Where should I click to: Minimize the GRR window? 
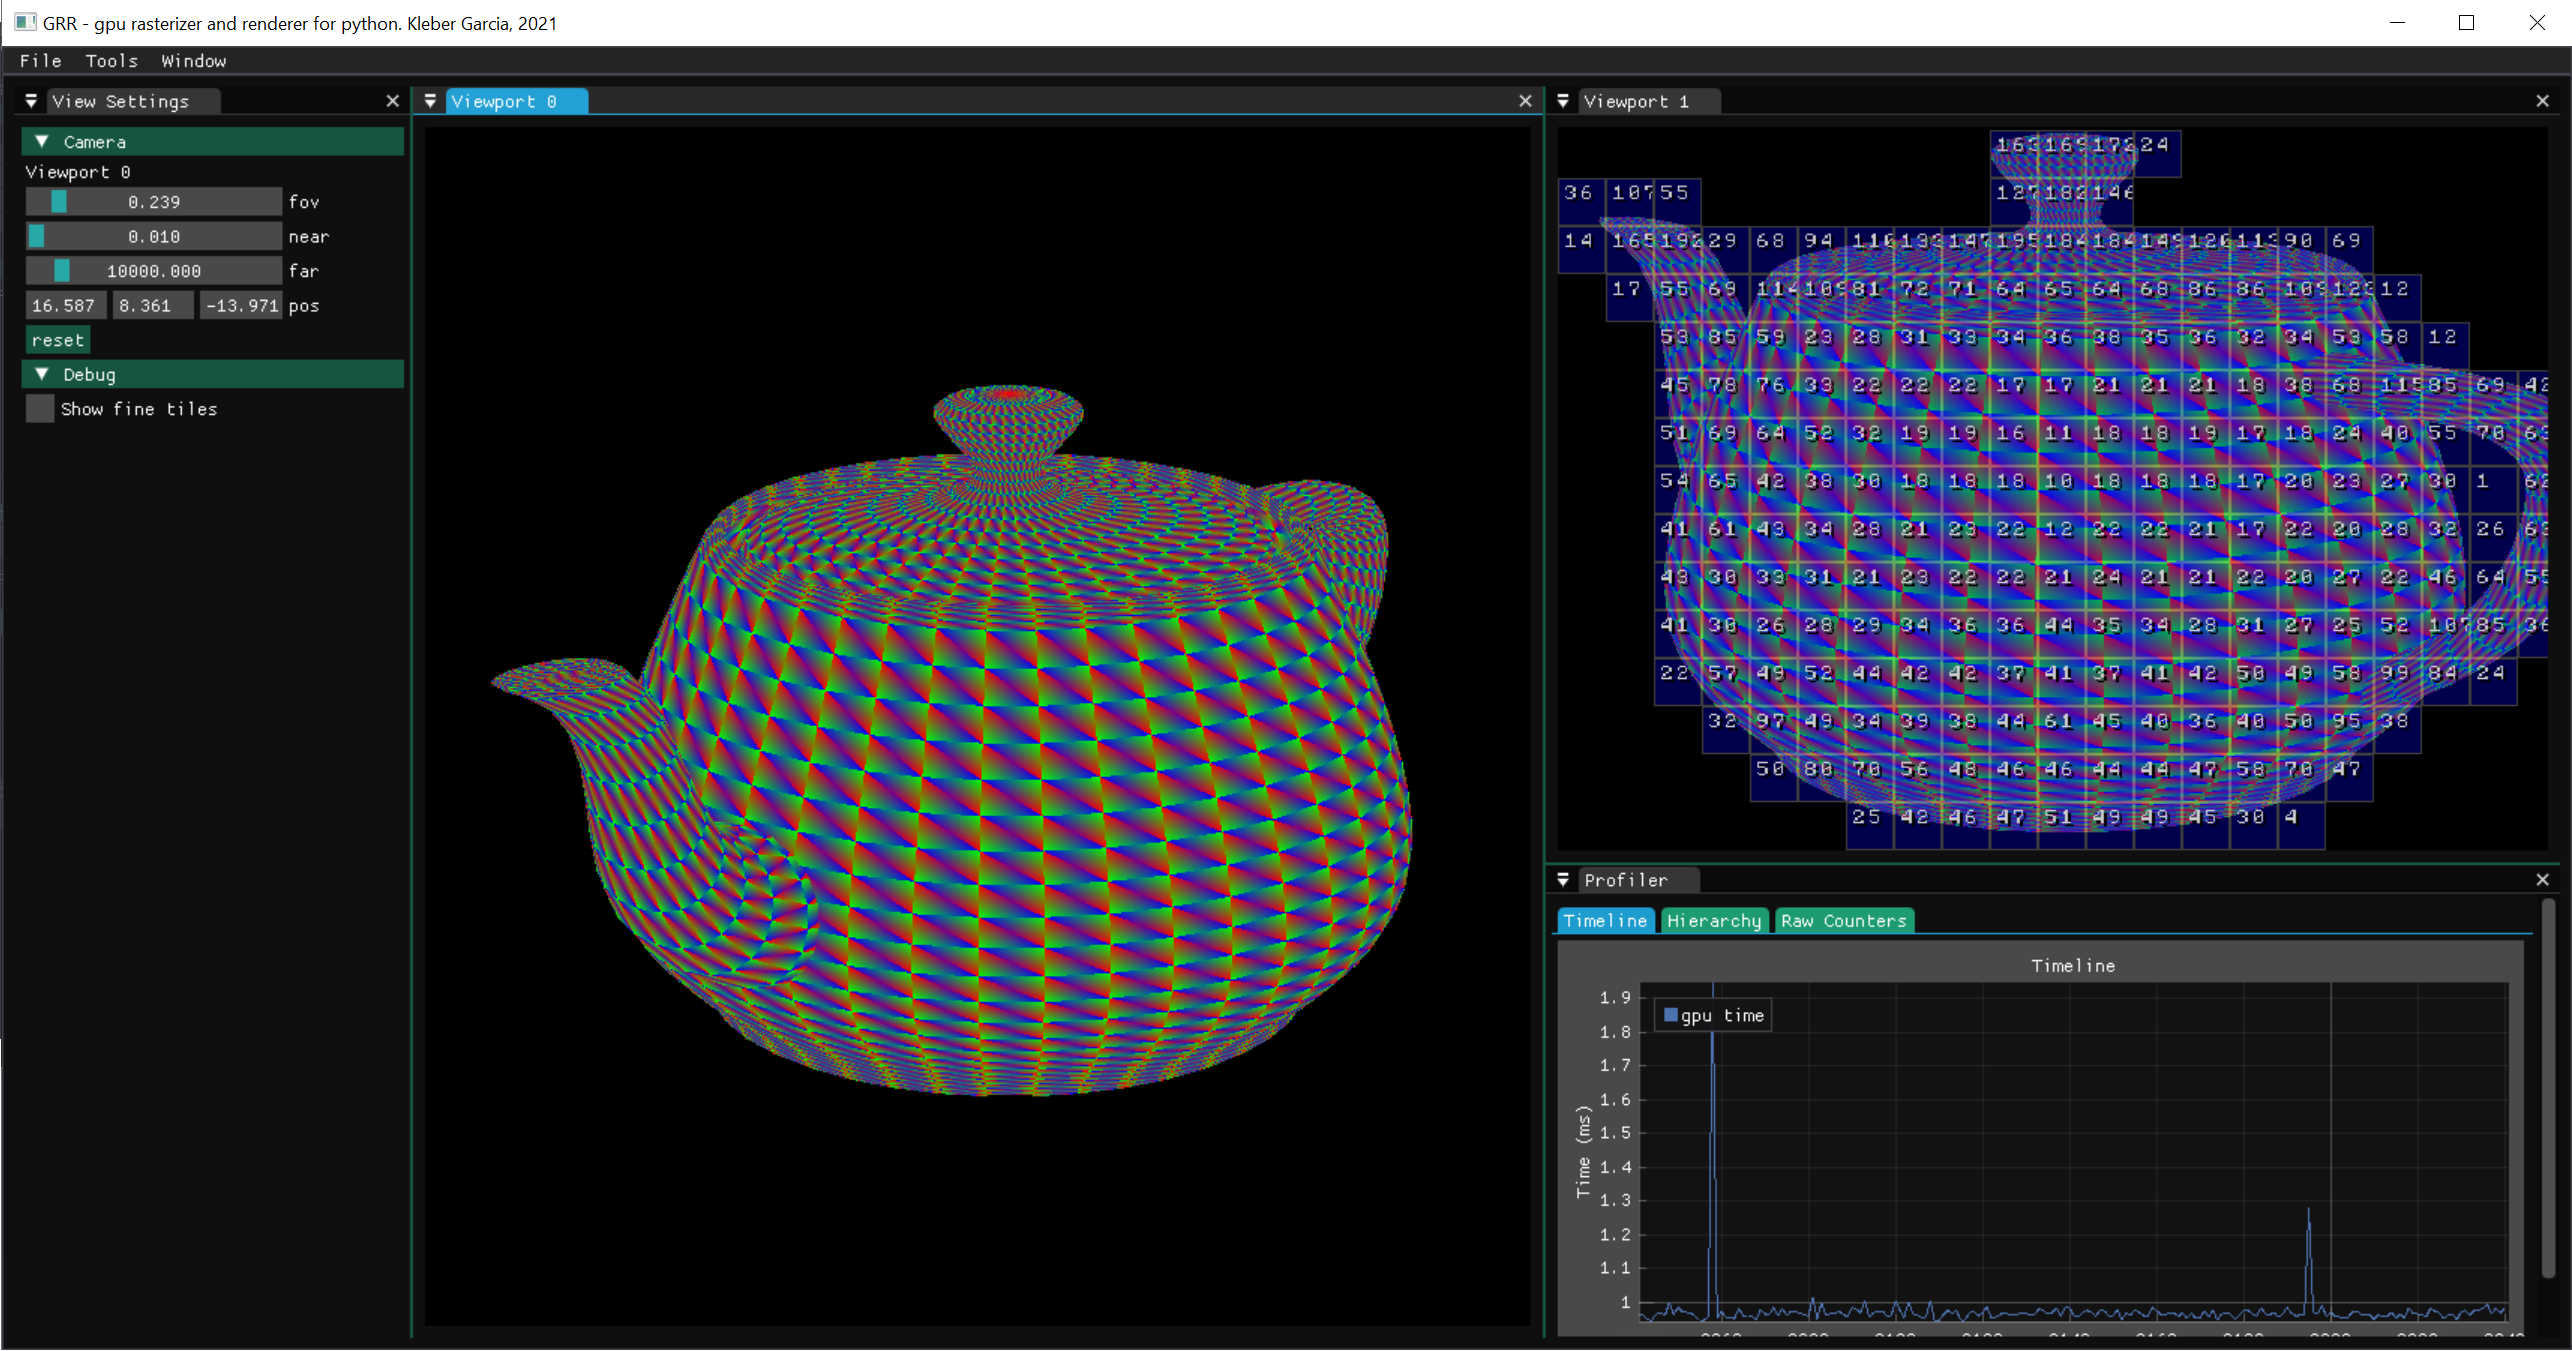2397,22
